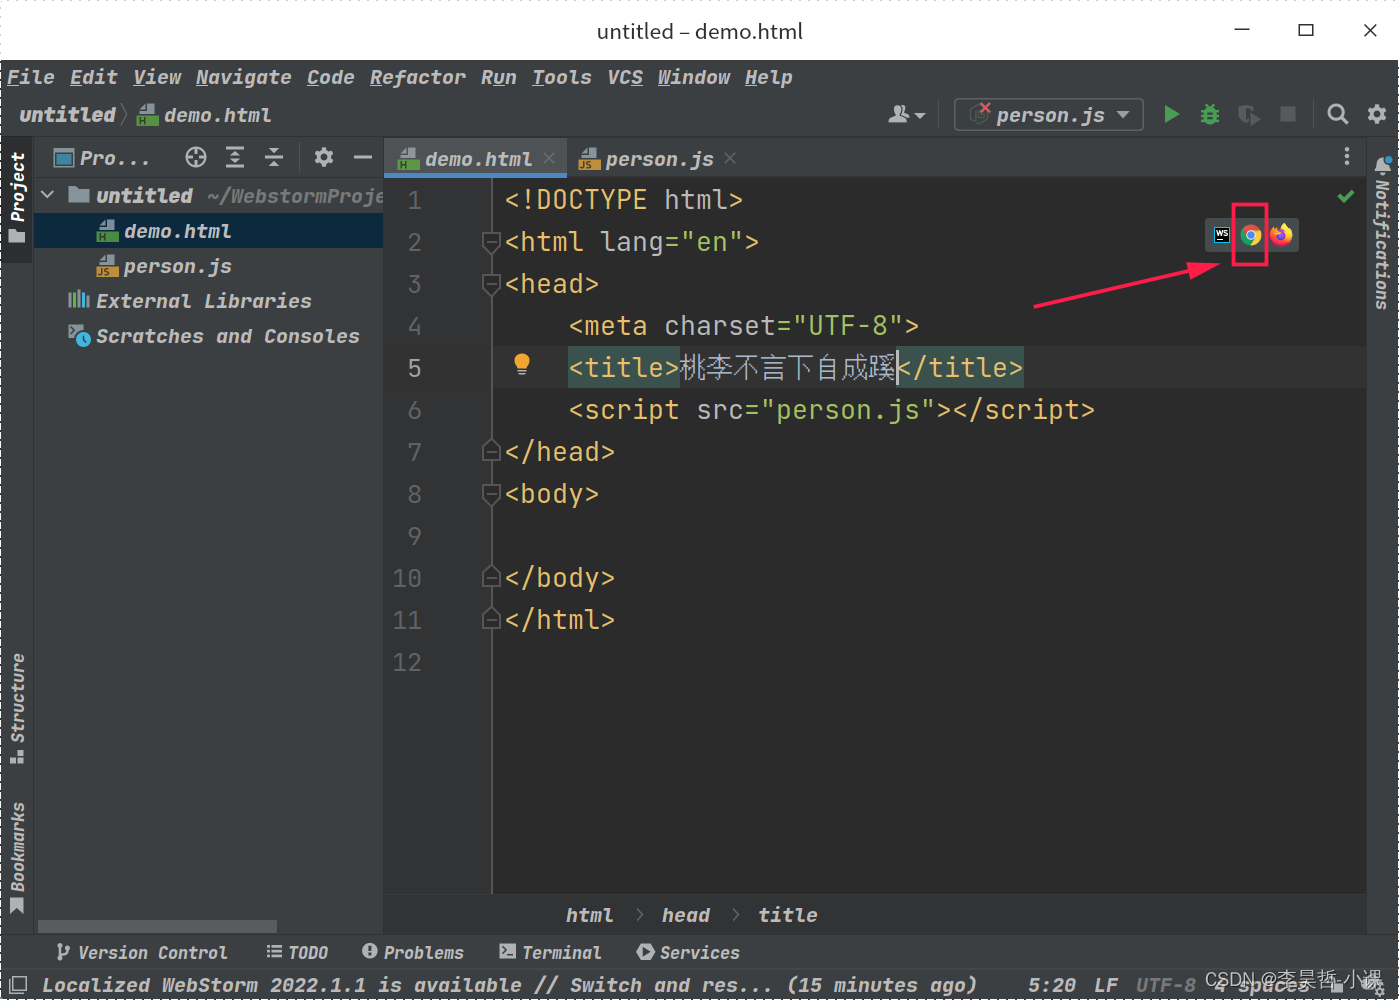
Task: Open built-in WebStorm preview icon
Action: [x=1221, y=235]
